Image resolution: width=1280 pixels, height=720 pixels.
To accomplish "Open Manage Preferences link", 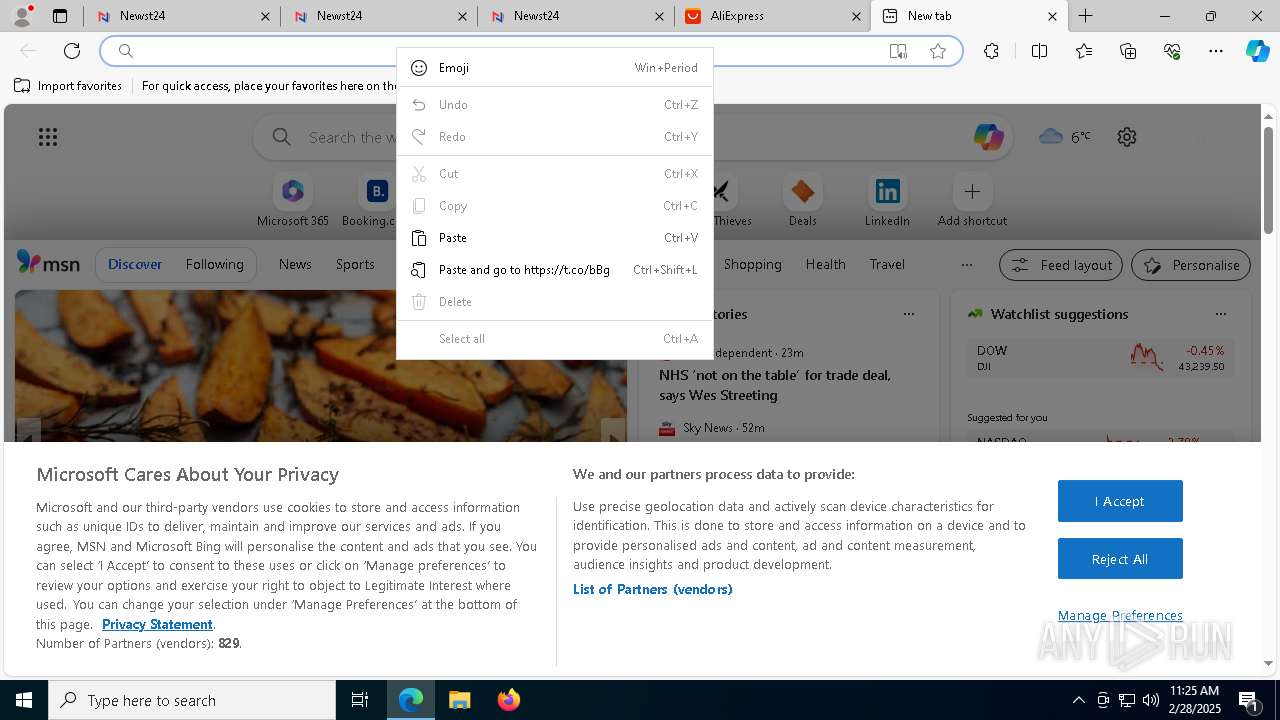I will [1120, 615].
